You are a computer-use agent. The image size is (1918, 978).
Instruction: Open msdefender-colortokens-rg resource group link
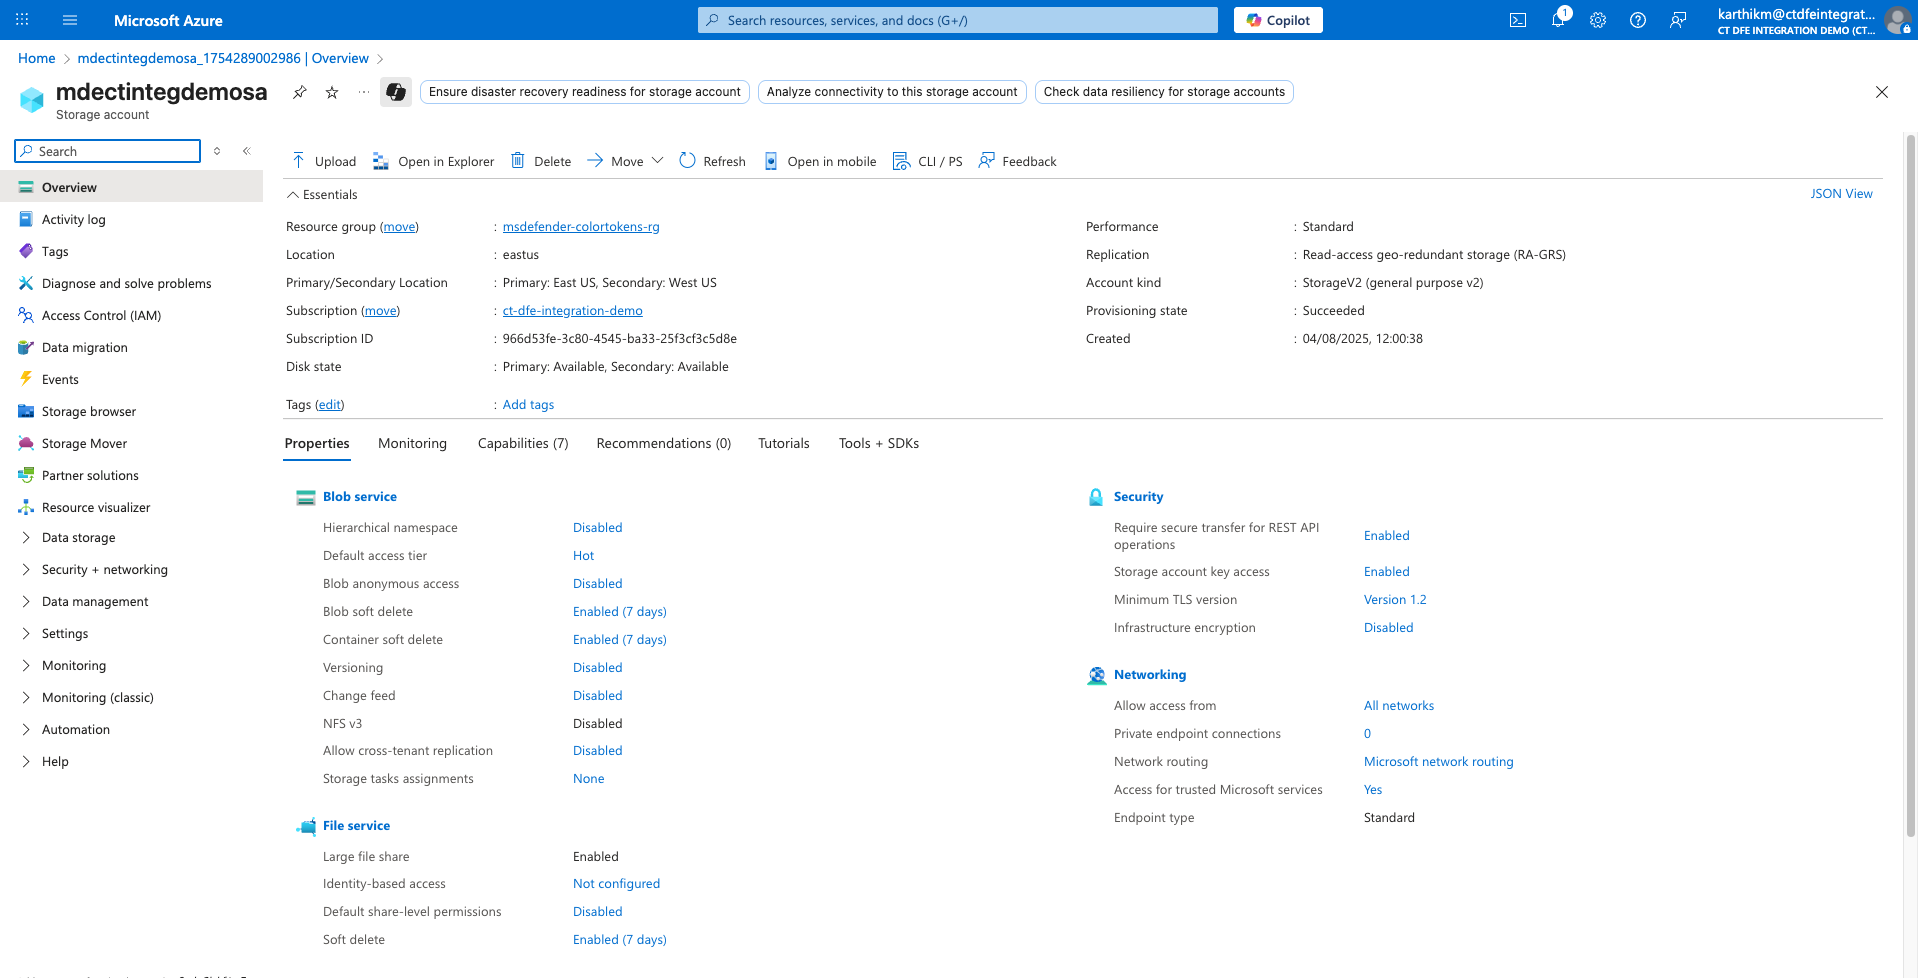click(x=580, y=227)
